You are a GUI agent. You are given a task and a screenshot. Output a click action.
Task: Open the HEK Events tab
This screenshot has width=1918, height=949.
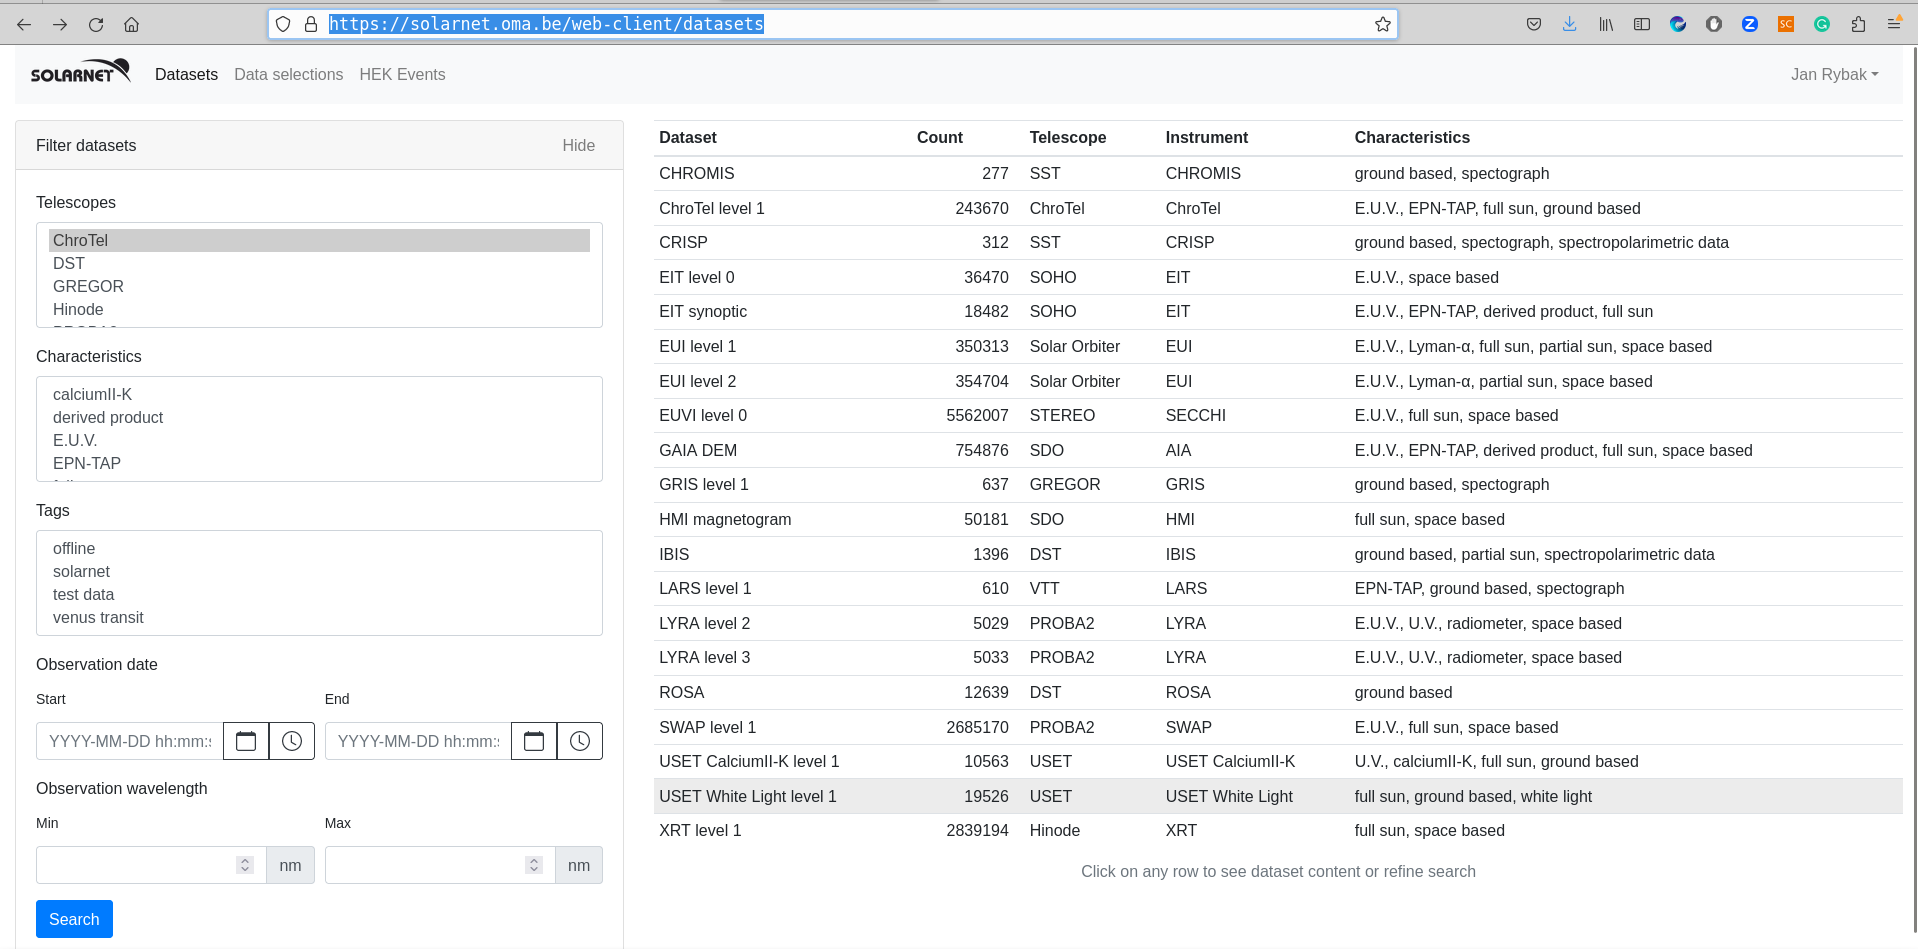[402, 74]
